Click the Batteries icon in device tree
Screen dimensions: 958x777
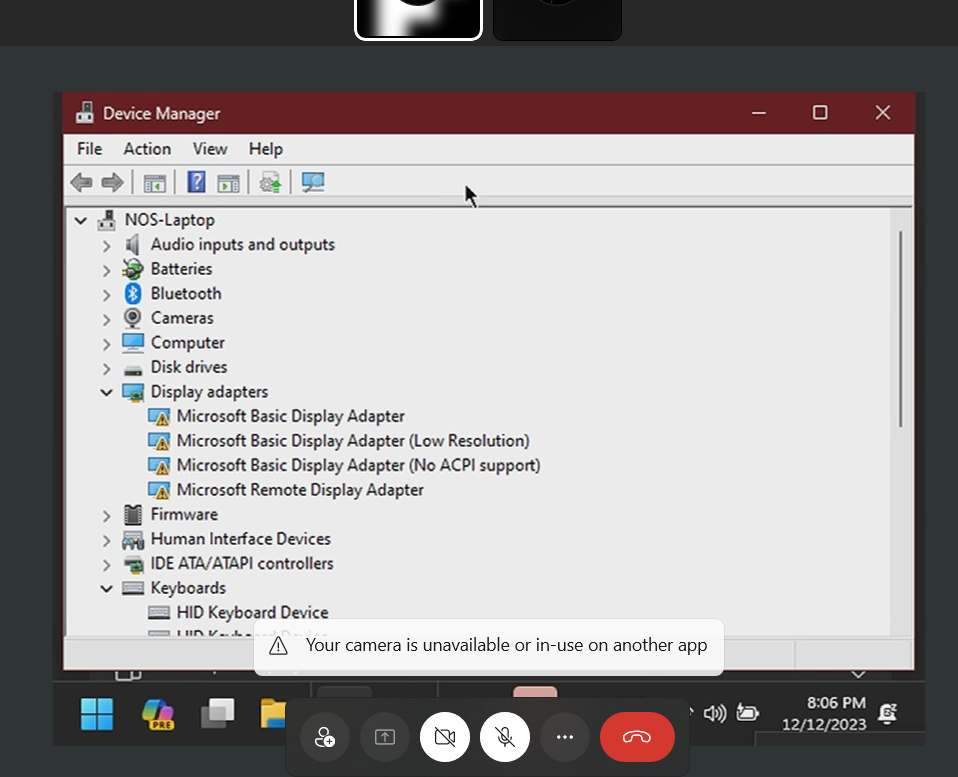tap(133, 269)
